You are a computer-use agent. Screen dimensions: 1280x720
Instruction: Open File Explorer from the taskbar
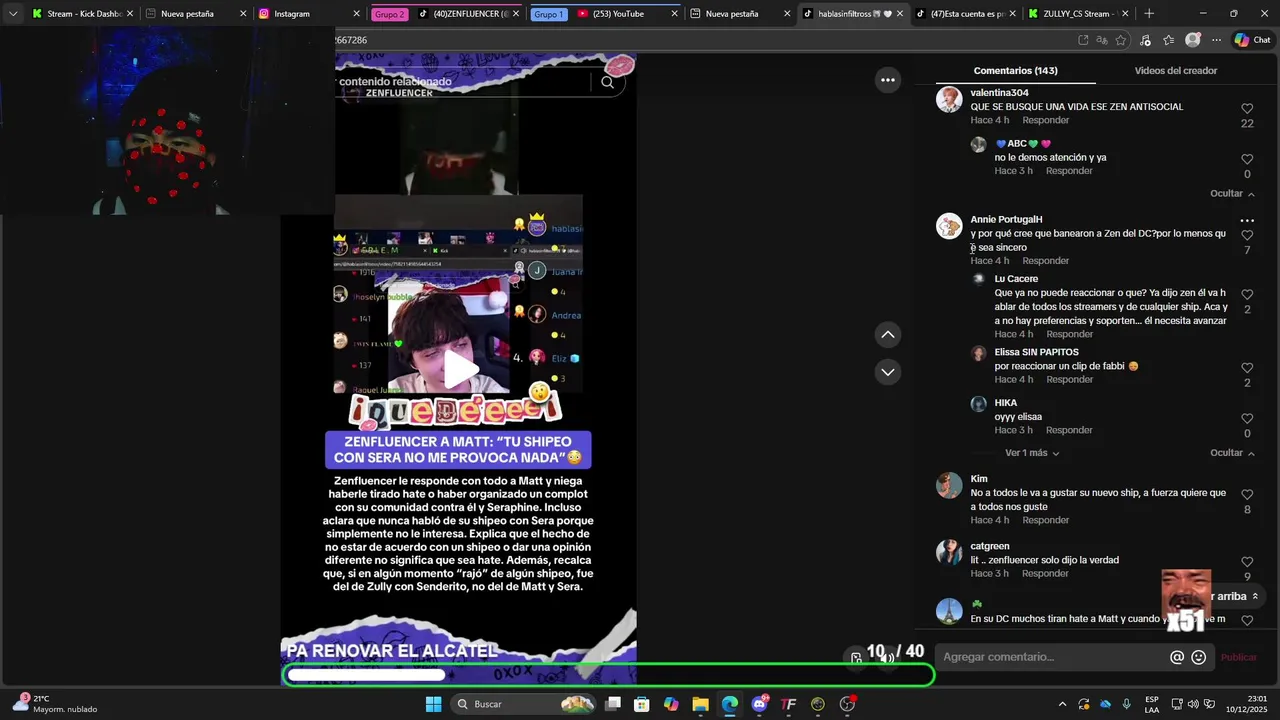tap(700, 704)
